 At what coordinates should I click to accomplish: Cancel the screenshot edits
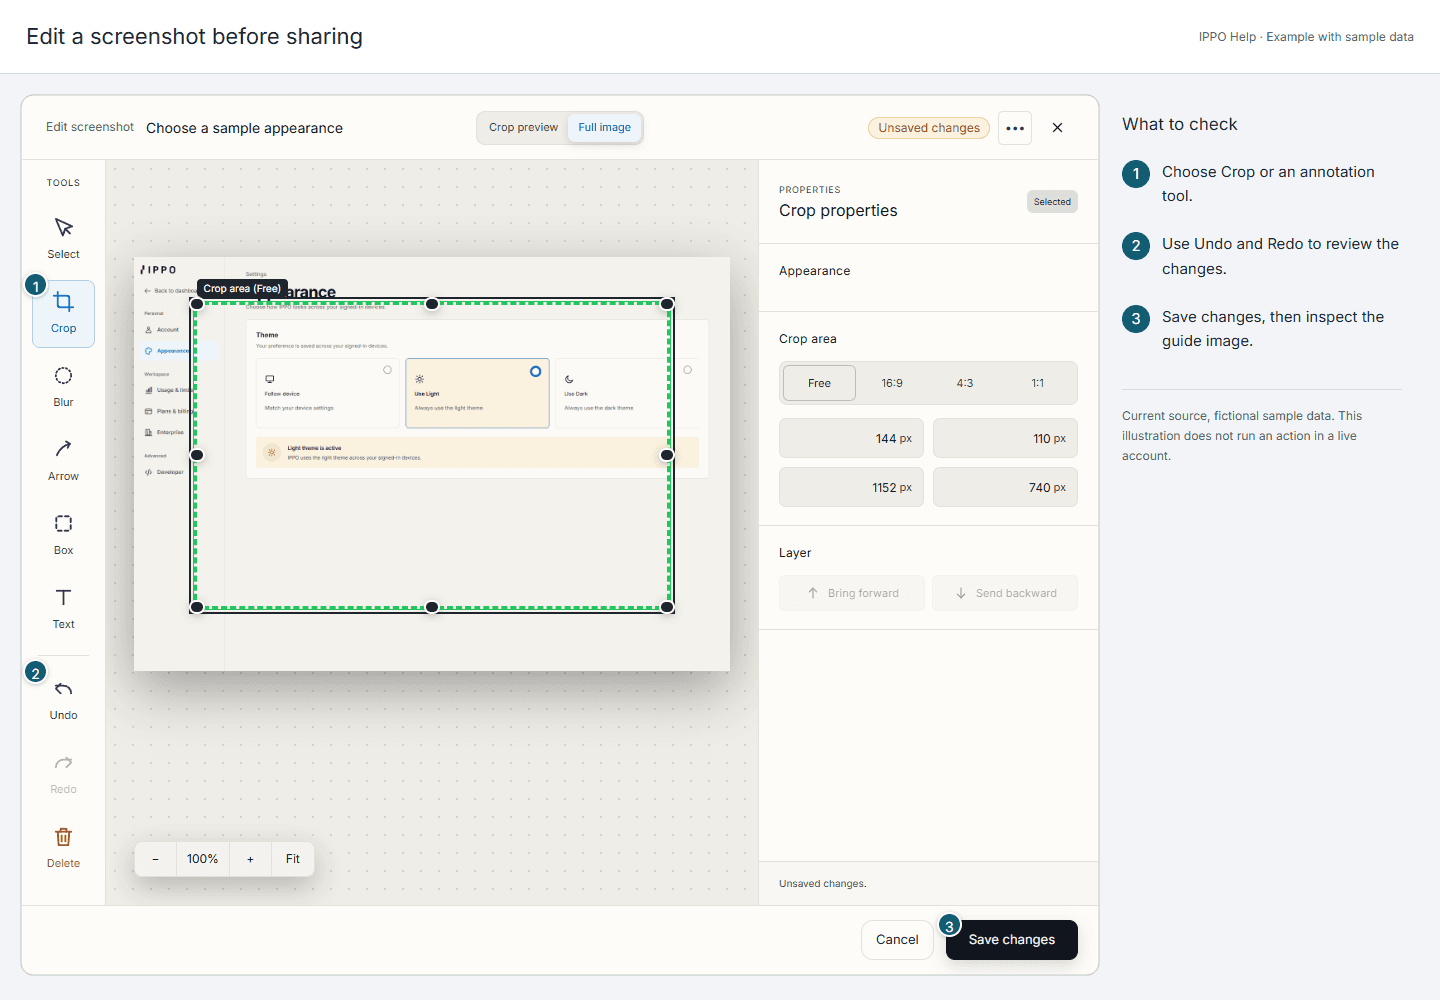(897, 940)
